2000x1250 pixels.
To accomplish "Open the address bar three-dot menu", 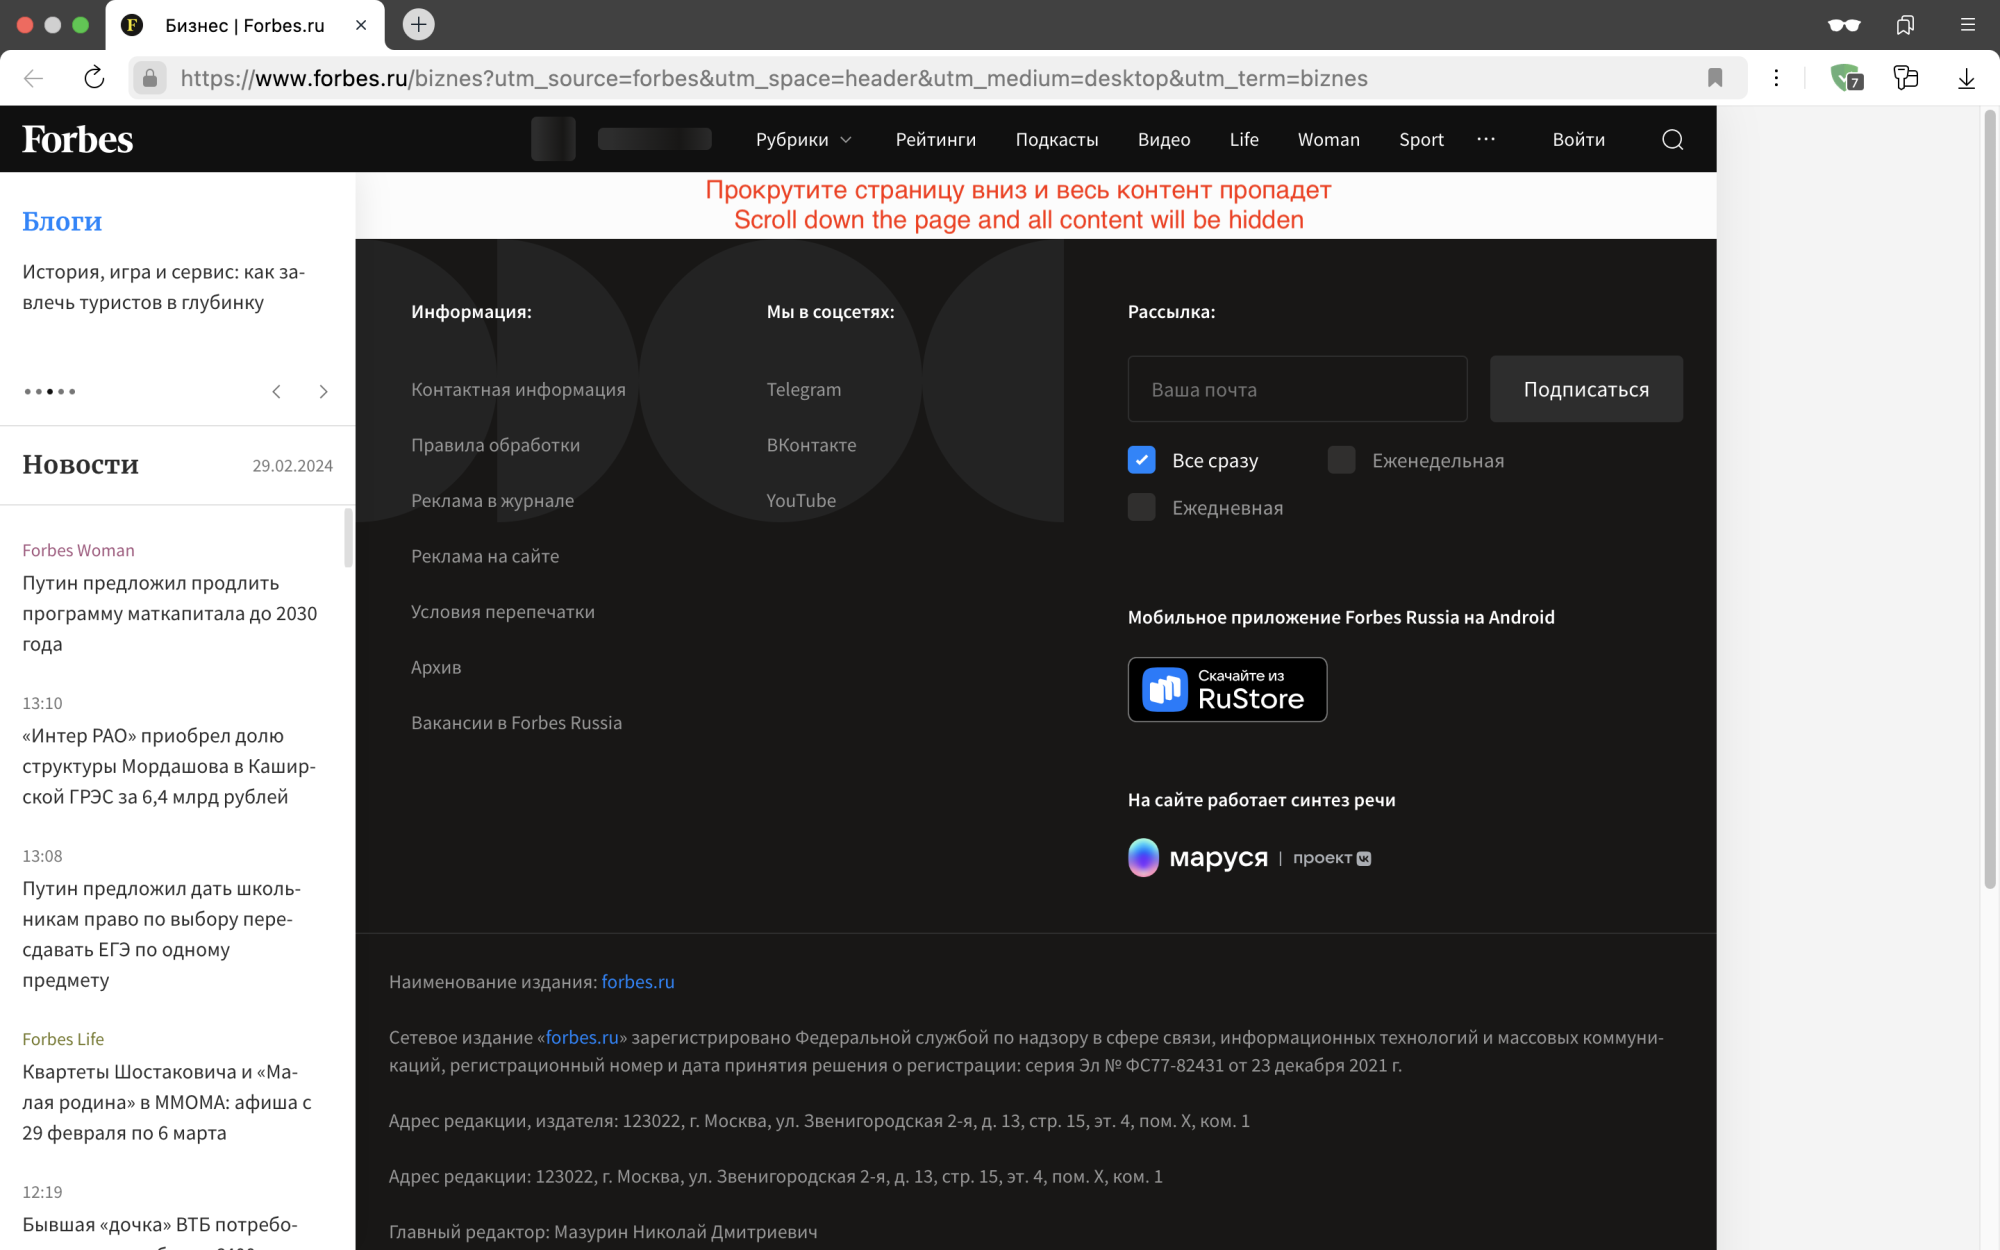I will [x=1776, y=78].
